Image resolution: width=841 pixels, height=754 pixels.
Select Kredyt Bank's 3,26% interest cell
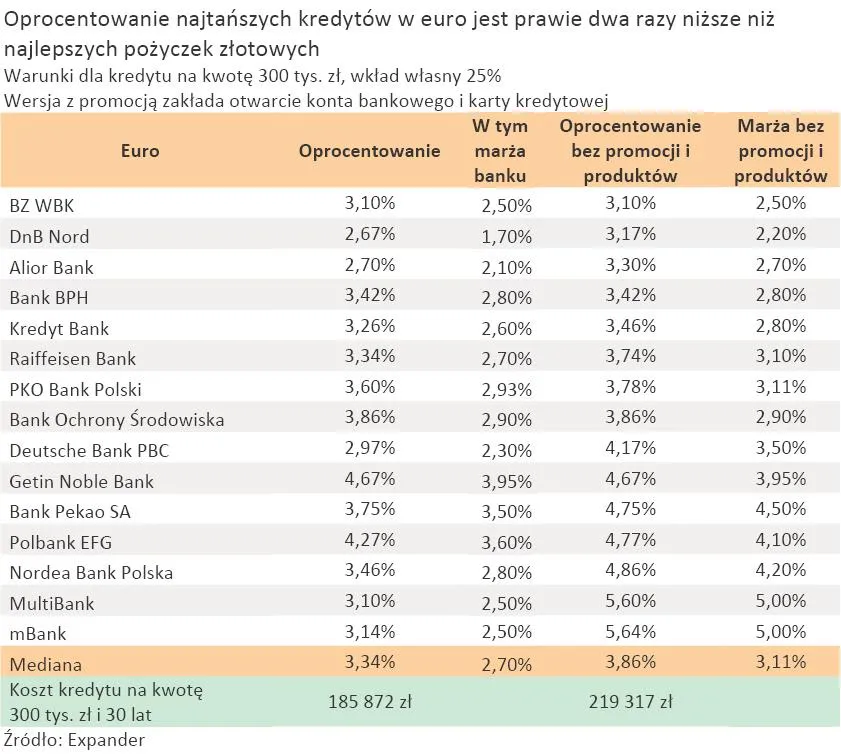370,326
